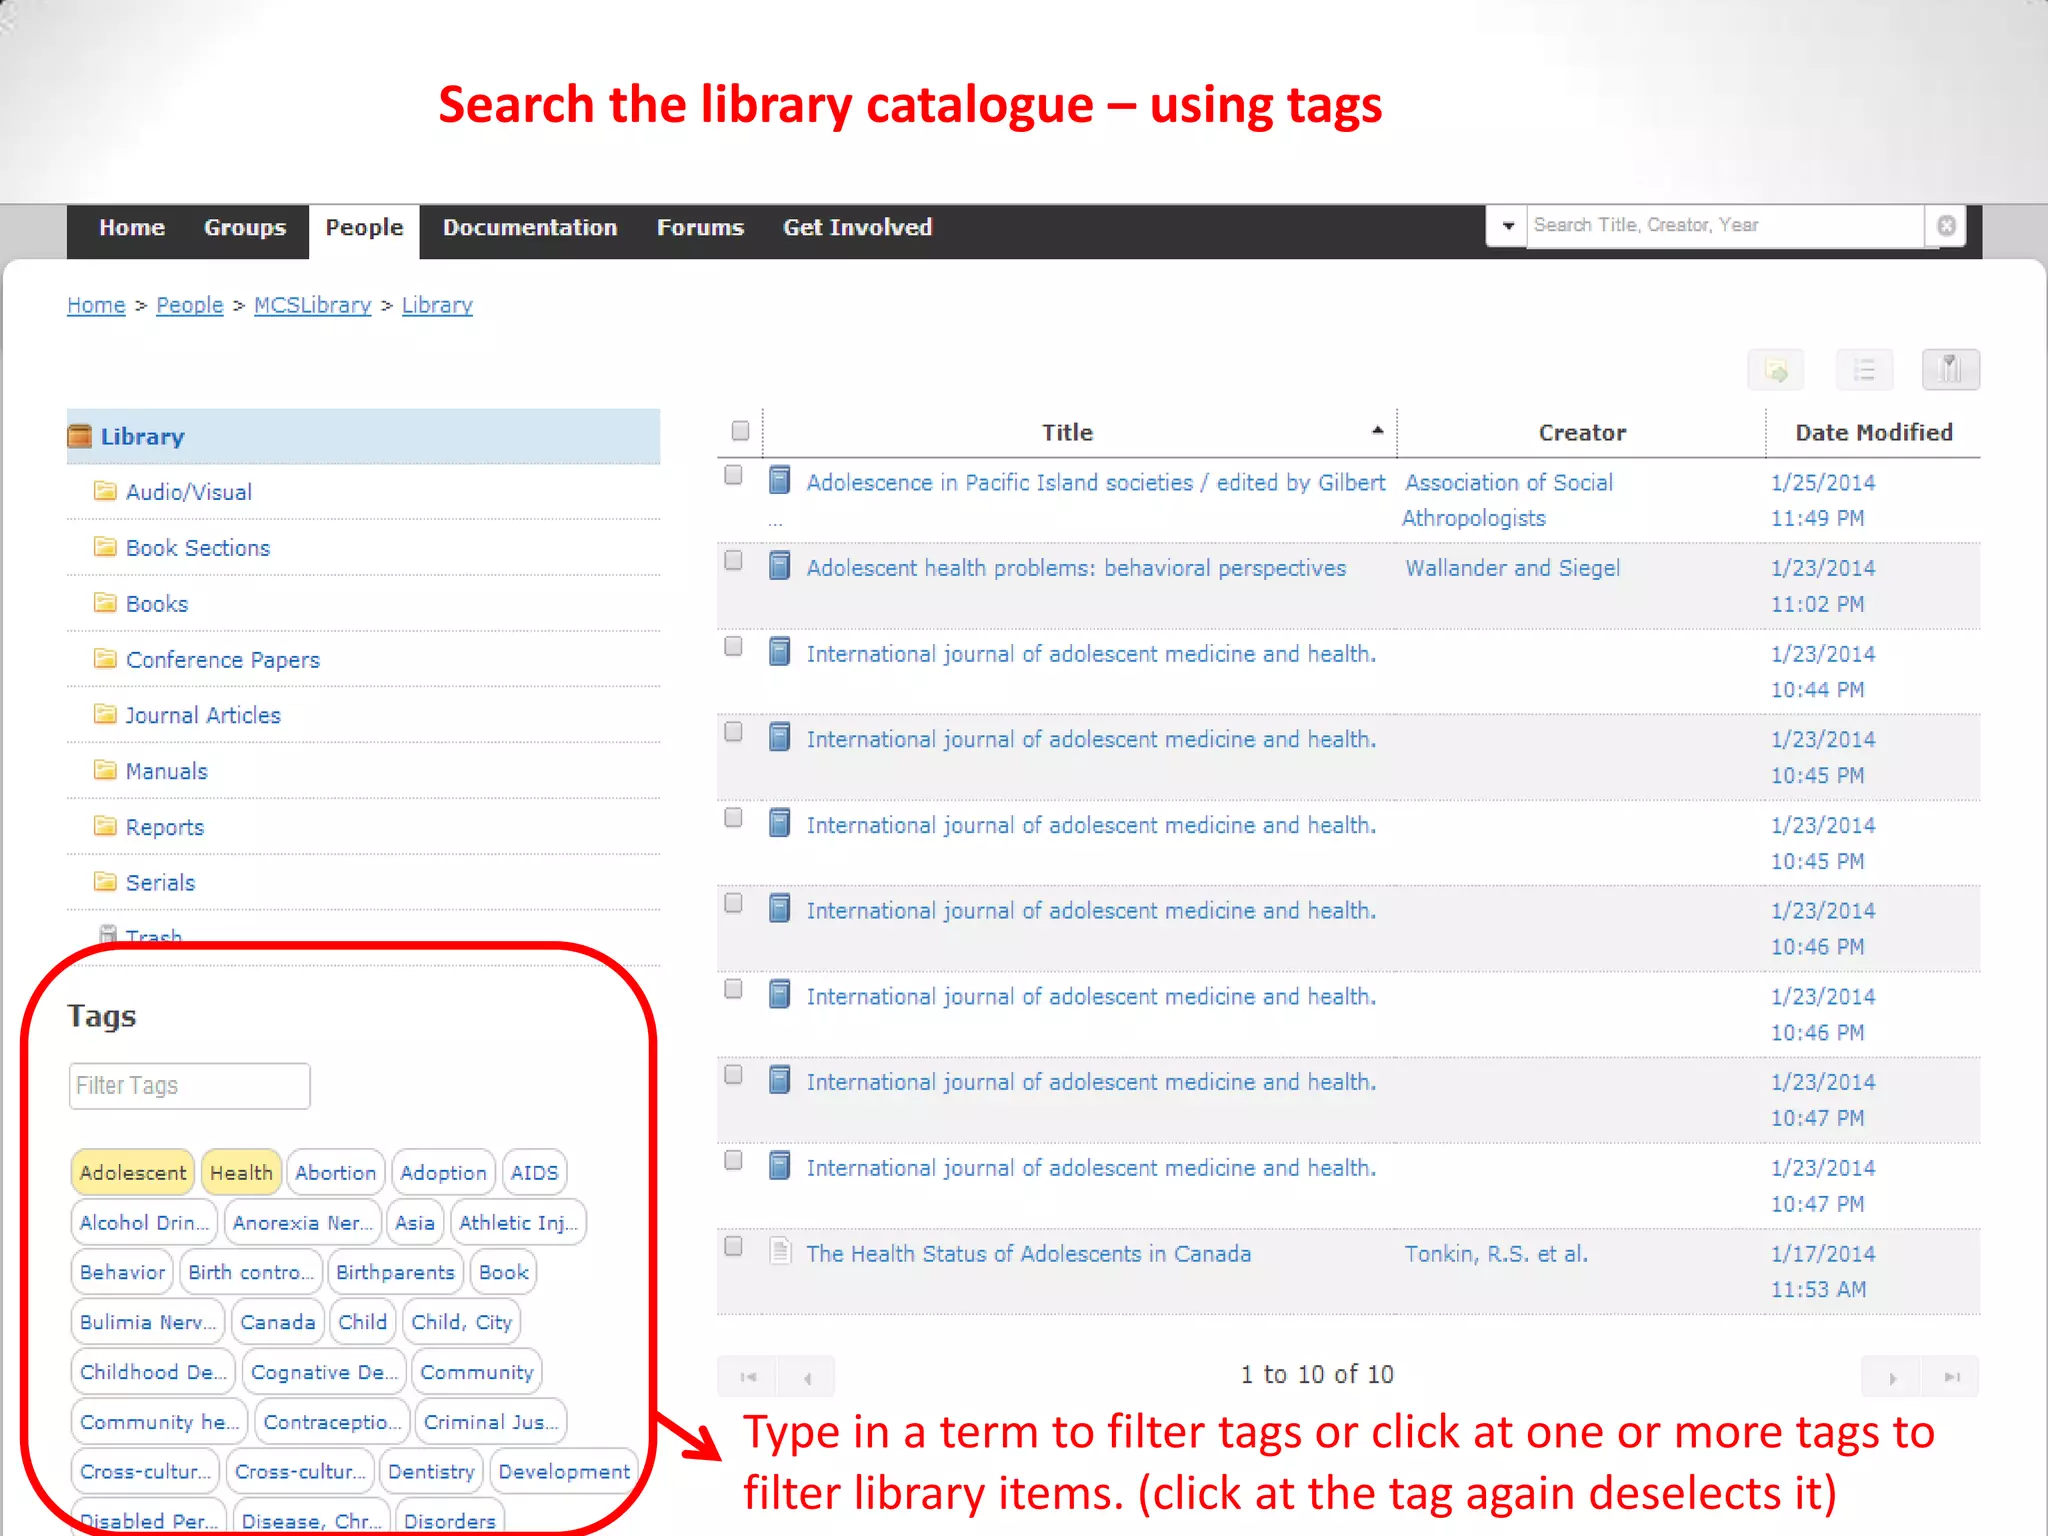This screenshot has width=2048, height=1536.
Task: Select the Library root collection
Action: click(363, 437)
